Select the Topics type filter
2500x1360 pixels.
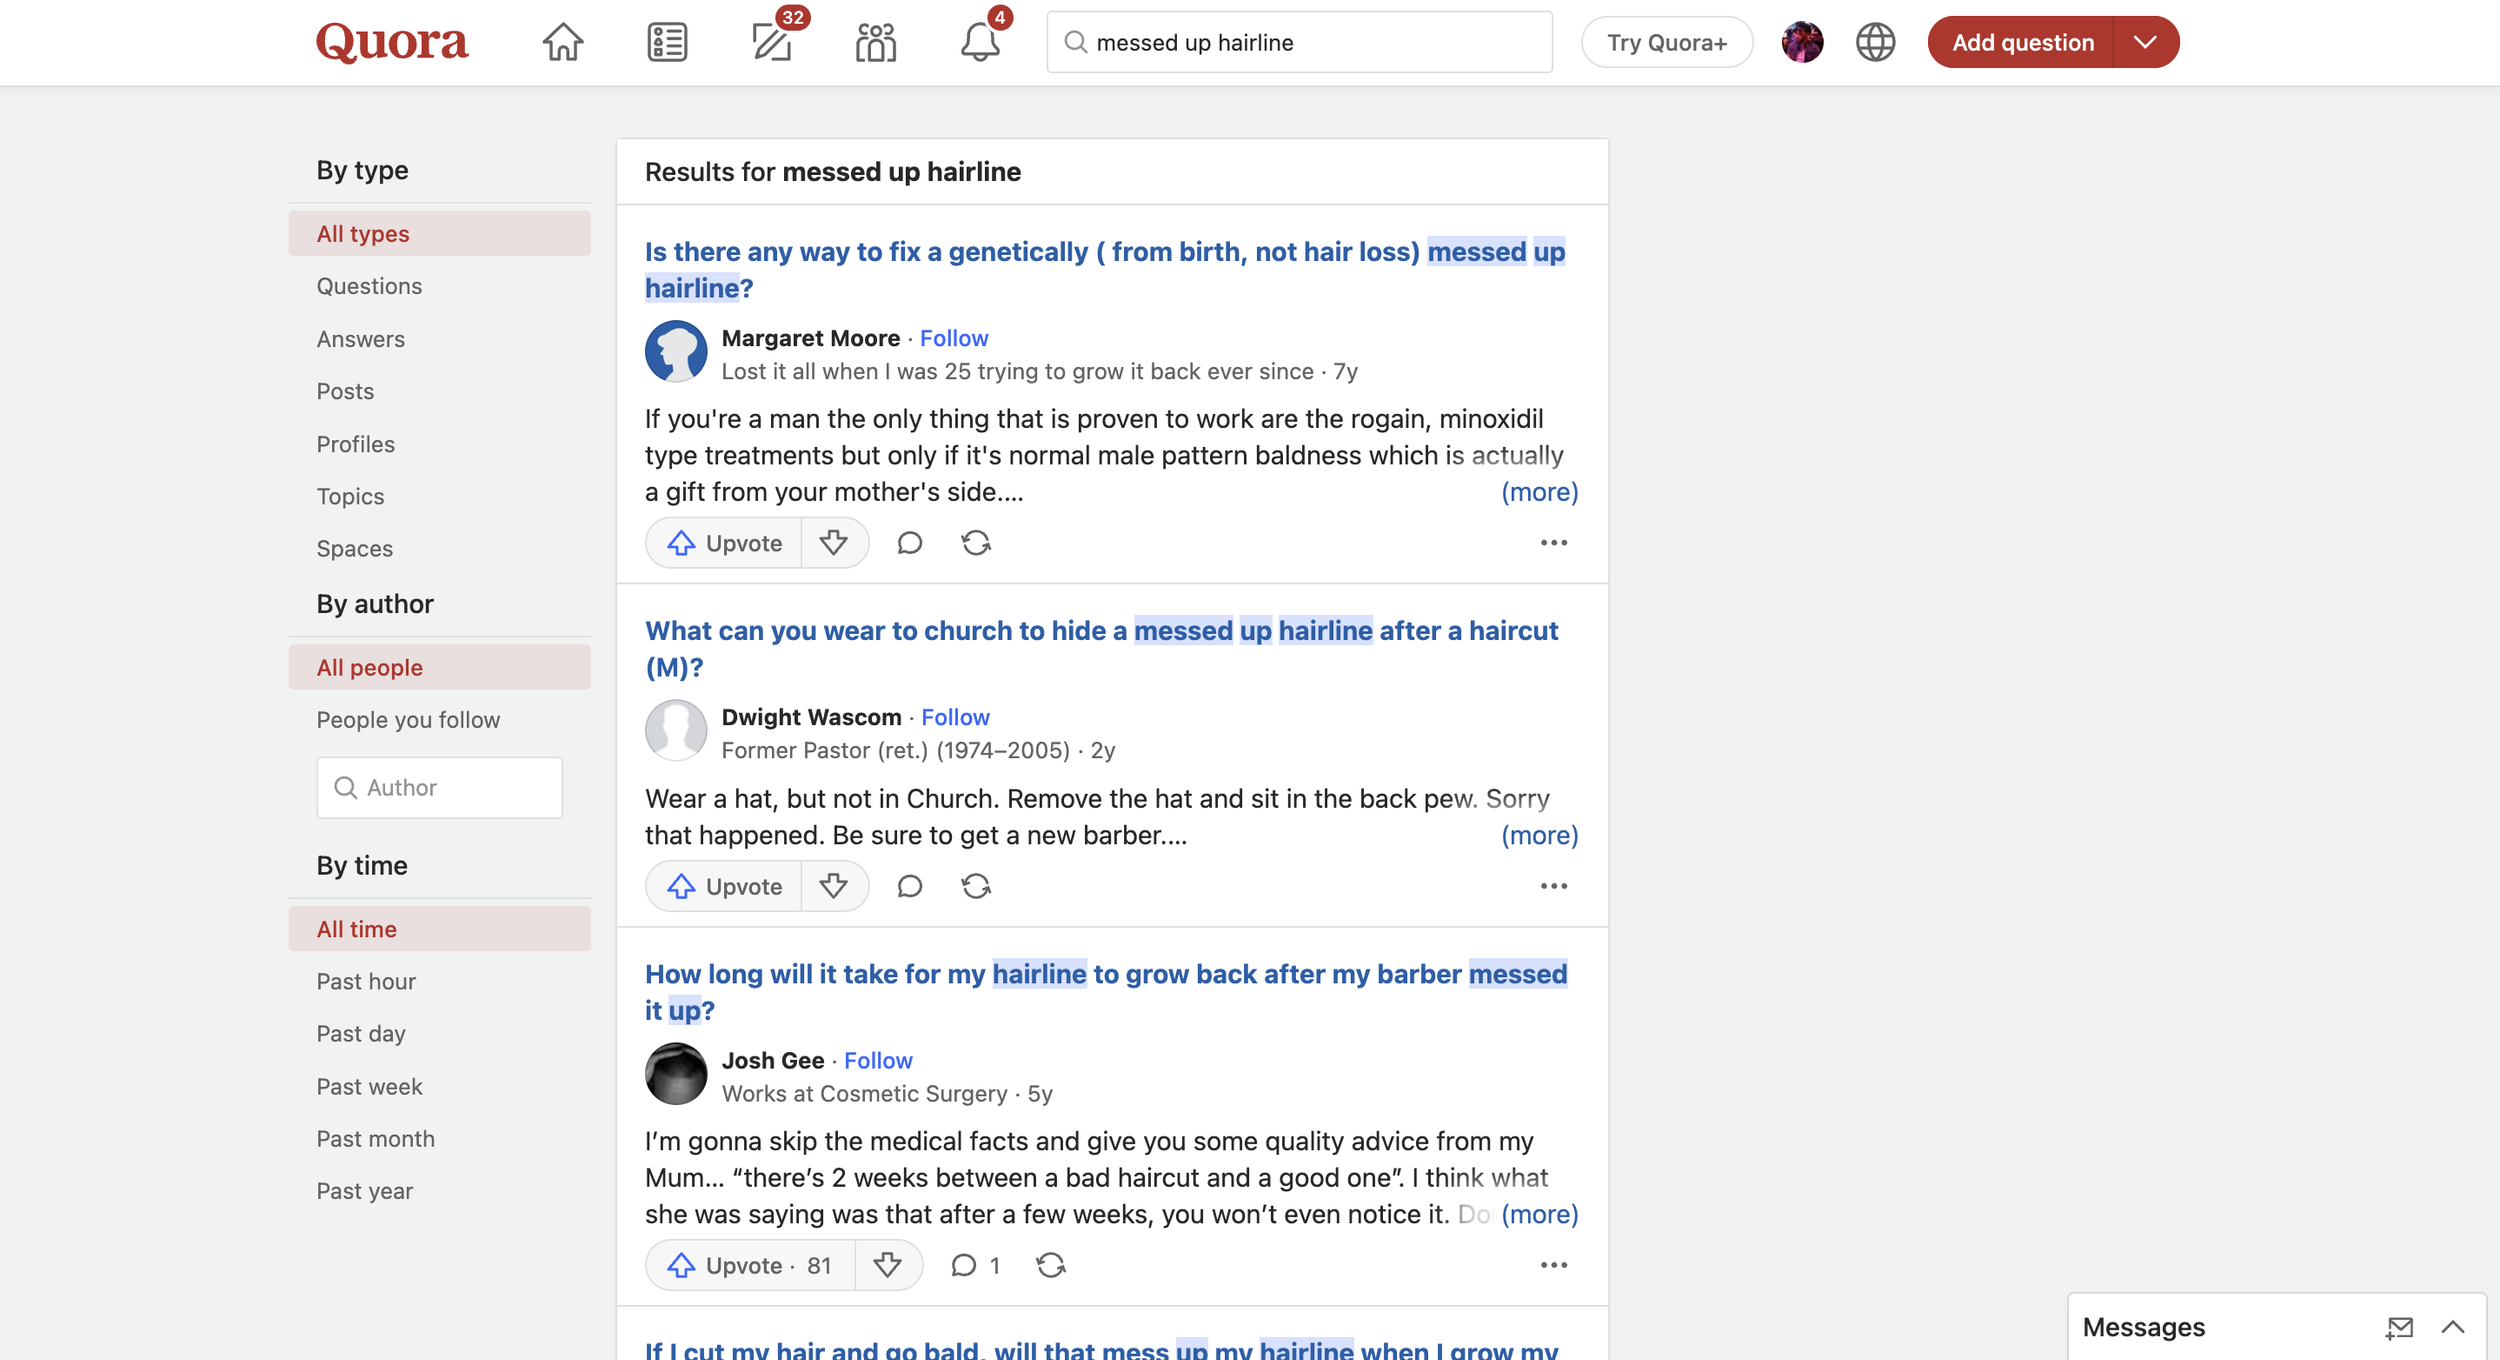(350, 496)
